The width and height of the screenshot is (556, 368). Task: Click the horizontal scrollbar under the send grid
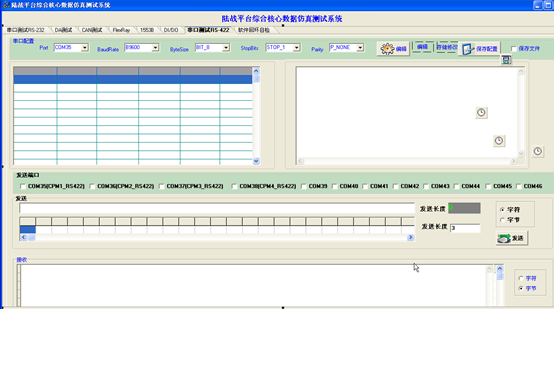(x=217, y=238)
